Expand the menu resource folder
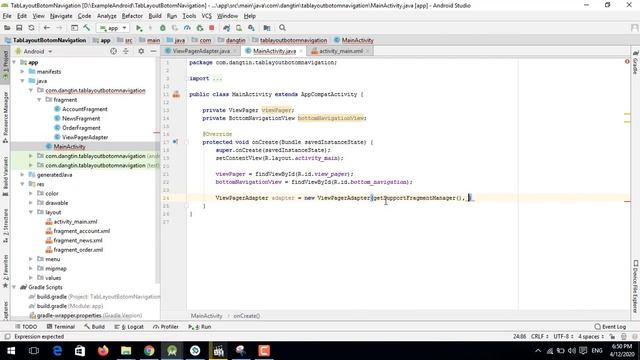Image resolution: width=640 pixels, height=360 pixels. pos(31,259)
